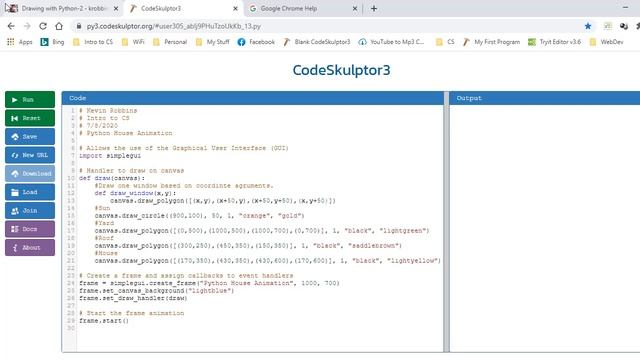The image size is (640, 360).
Task: Click the 'frame.start()' code line
Action: click(104, 321)
